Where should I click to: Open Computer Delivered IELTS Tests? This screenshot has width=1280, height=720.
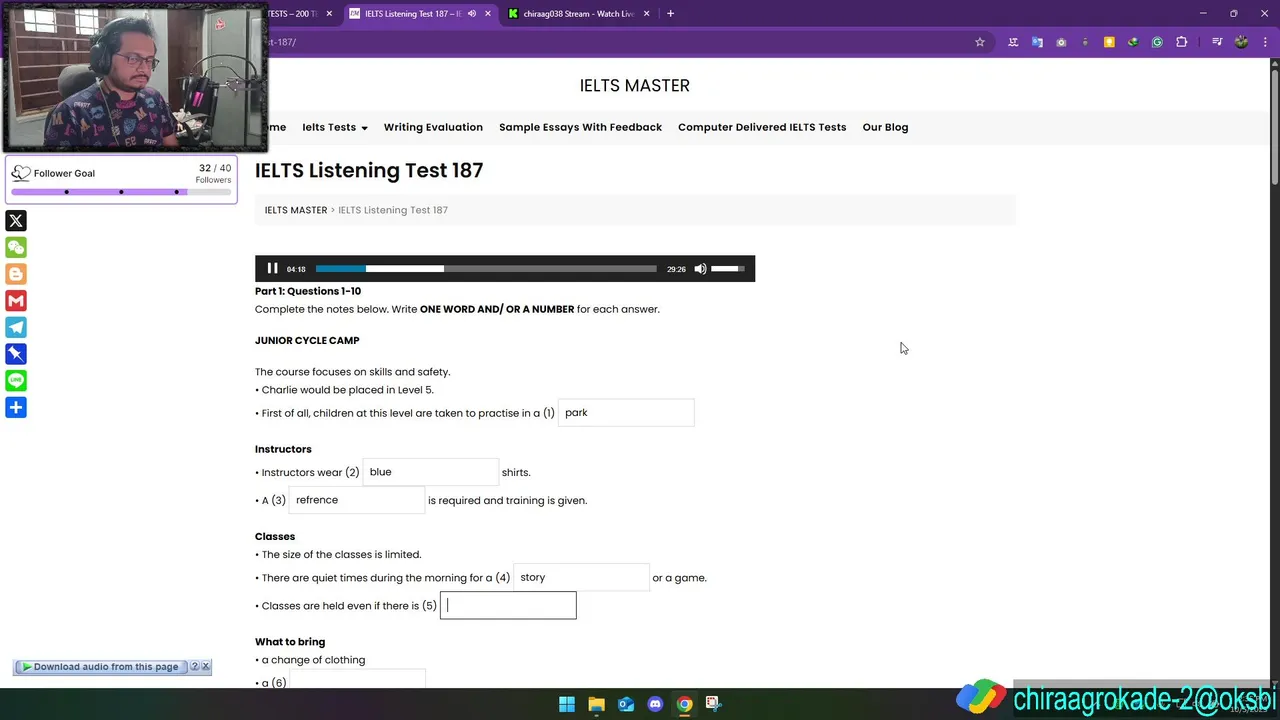click(762, 127)
